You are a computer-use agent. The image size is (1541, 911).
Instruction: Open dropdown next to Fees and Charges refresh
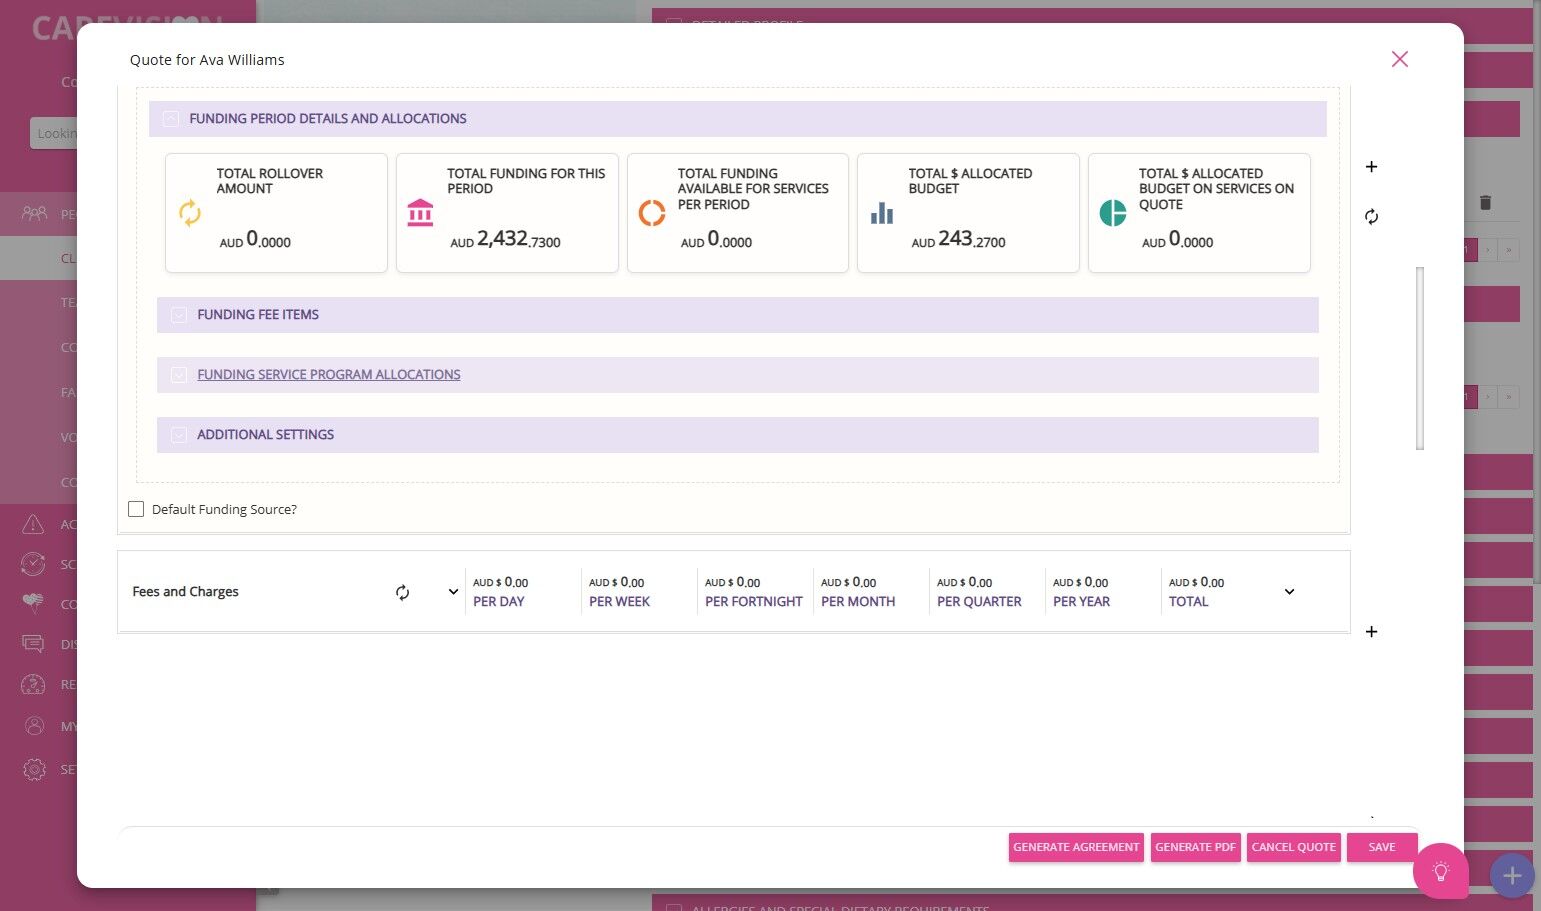[x=453, y=592]
